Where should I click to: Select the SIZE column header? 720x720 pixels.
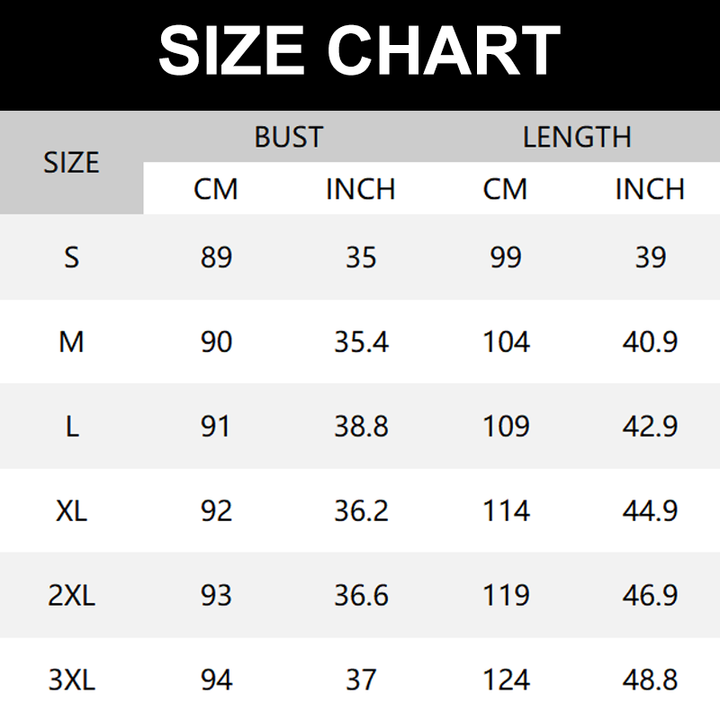click(x=72, y=162)
